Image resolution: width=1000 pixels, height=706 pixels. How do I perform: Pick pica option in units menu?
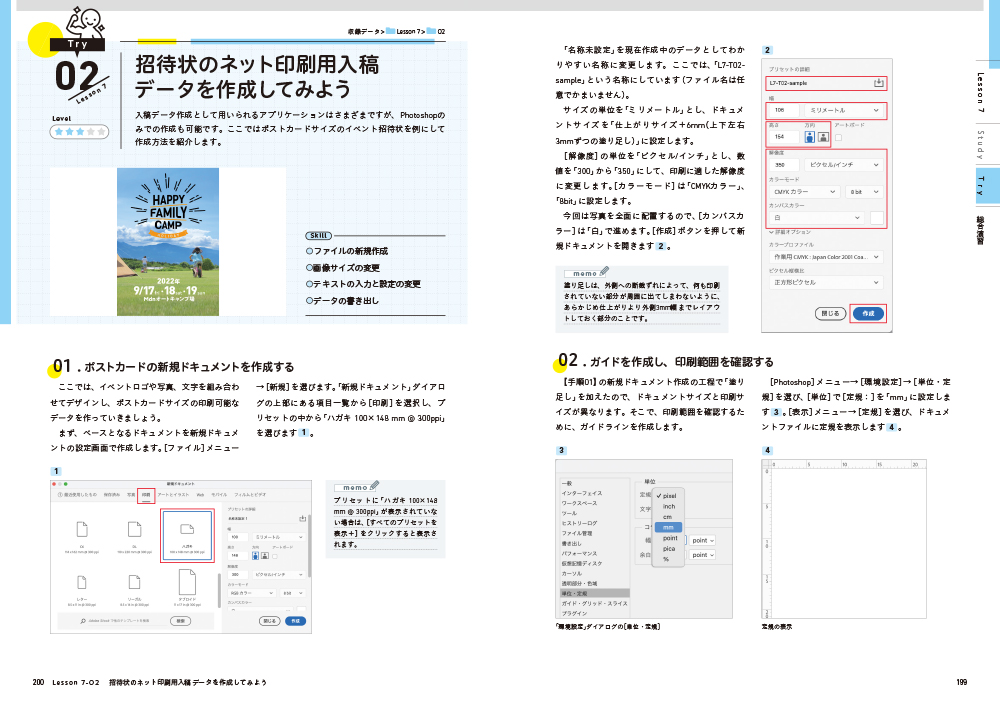[x=668, y=548]
